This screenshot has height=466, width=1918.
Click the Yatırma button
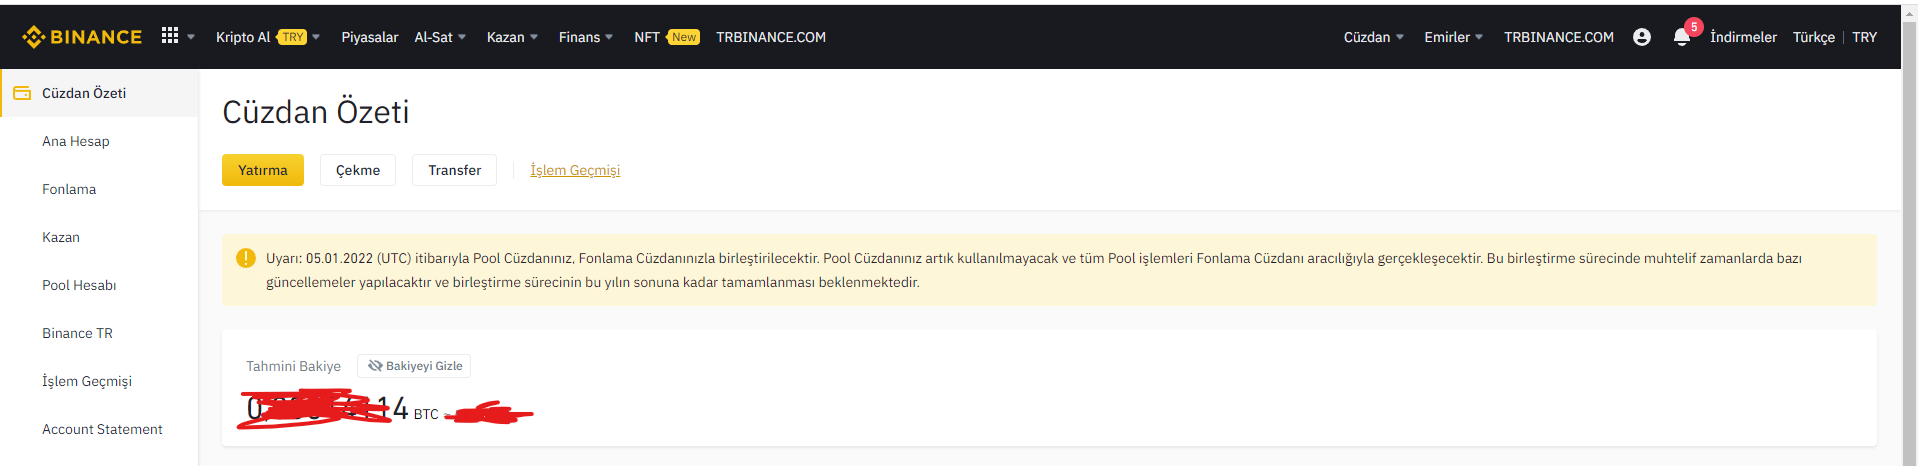262,170
